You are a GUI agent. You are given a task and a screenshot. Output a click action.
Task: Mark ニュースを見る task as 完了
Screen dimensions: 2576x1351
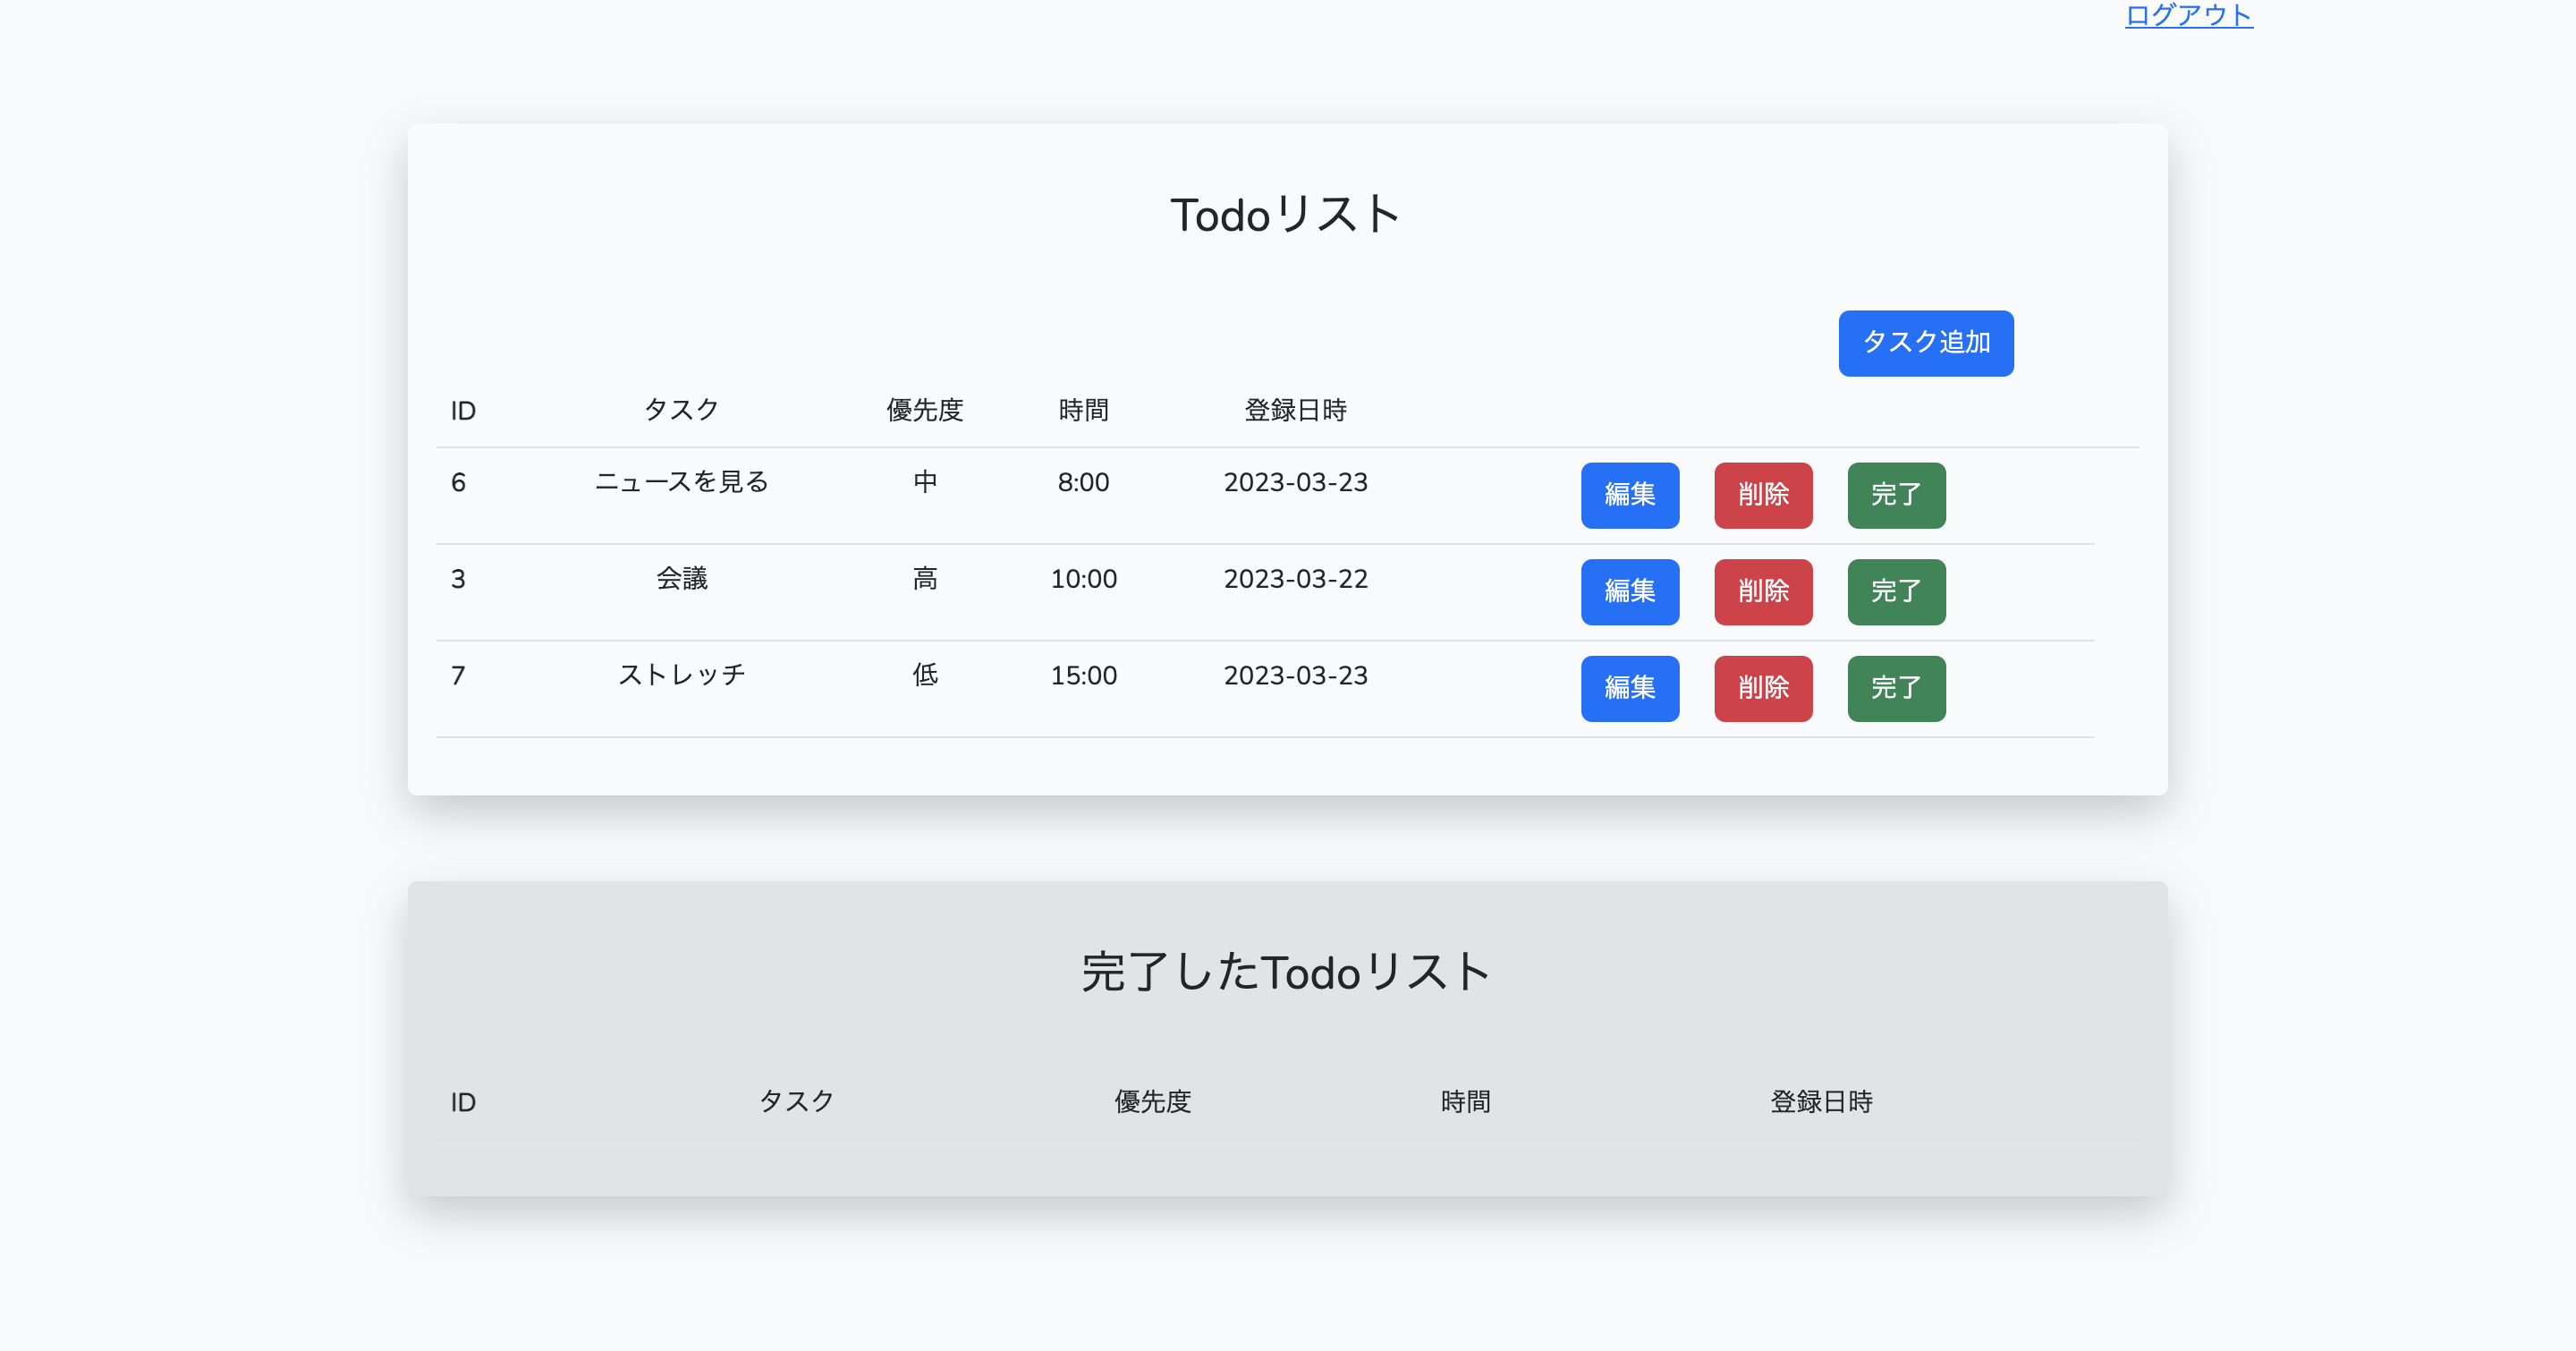tap(1896, 495)
